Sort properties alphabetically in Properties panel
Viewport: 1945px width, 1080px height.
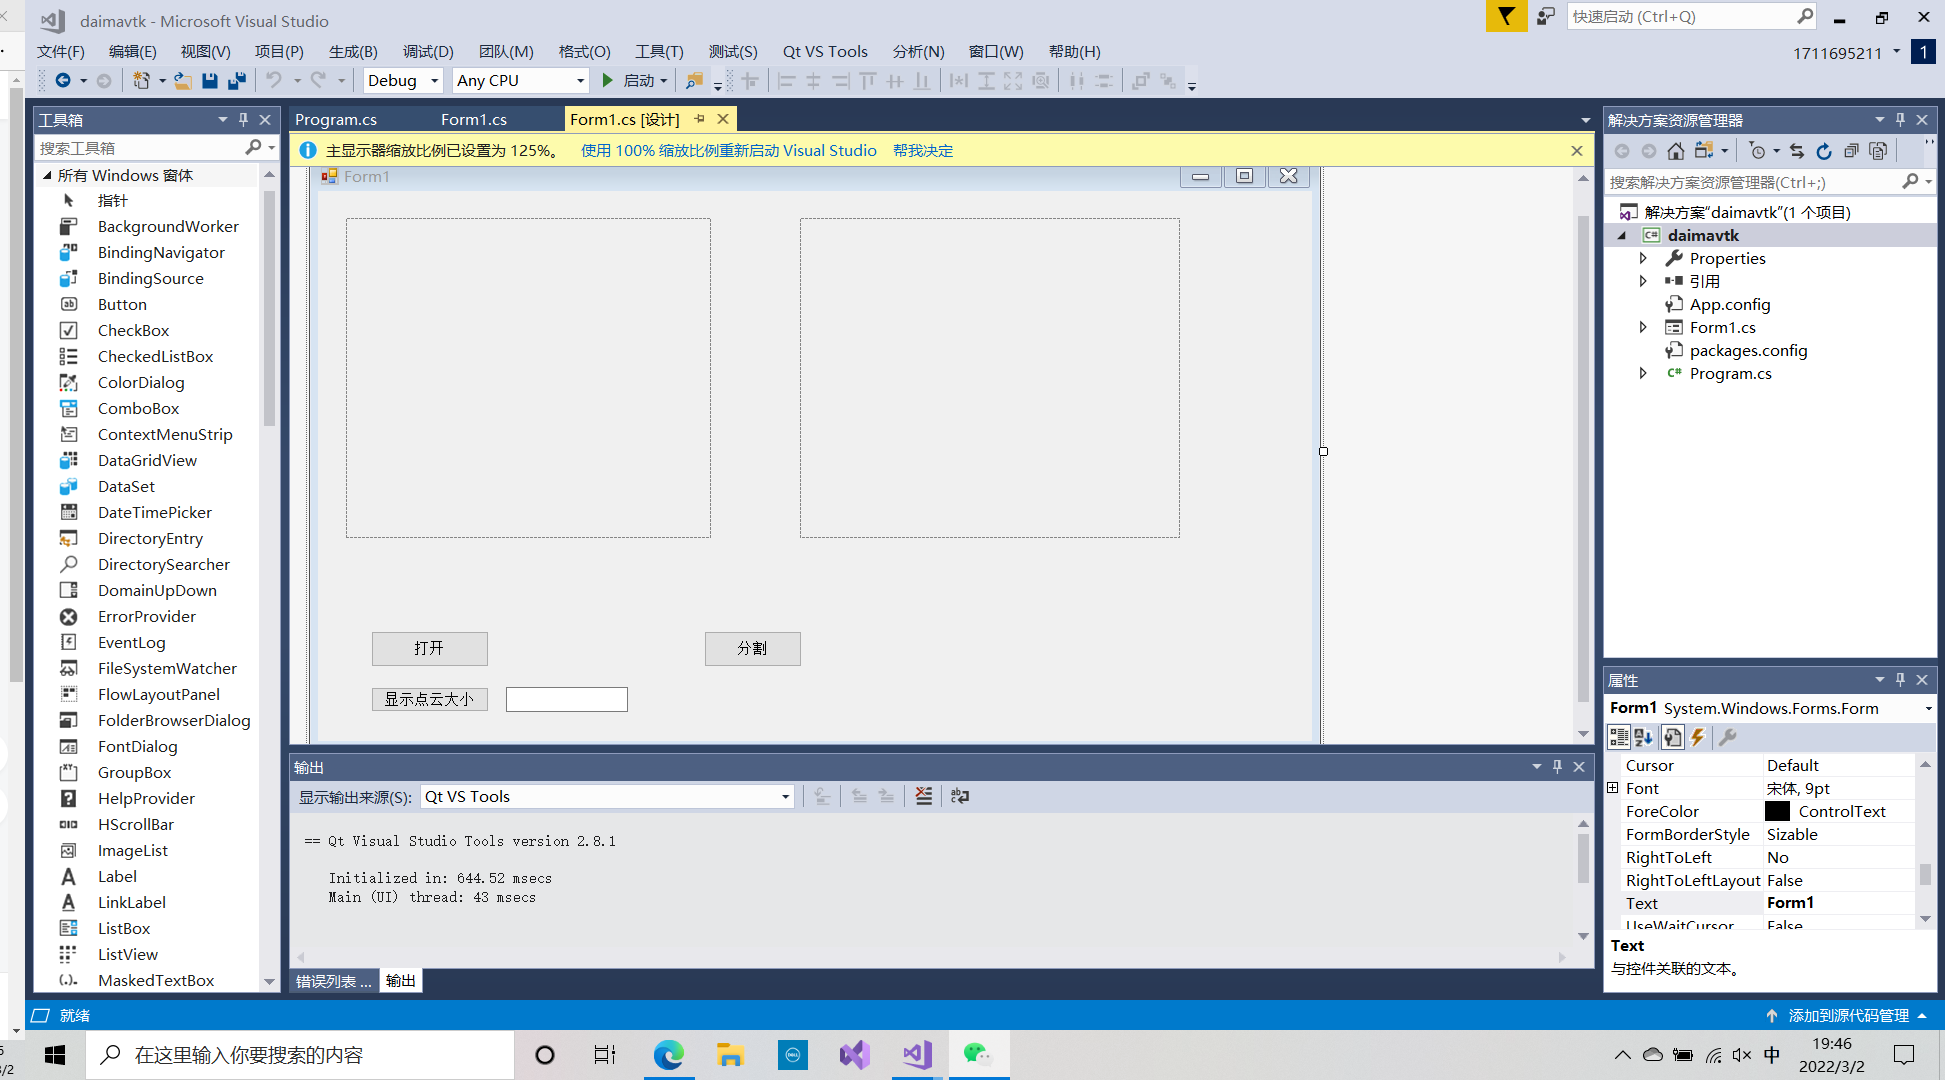pos(1644,737)
